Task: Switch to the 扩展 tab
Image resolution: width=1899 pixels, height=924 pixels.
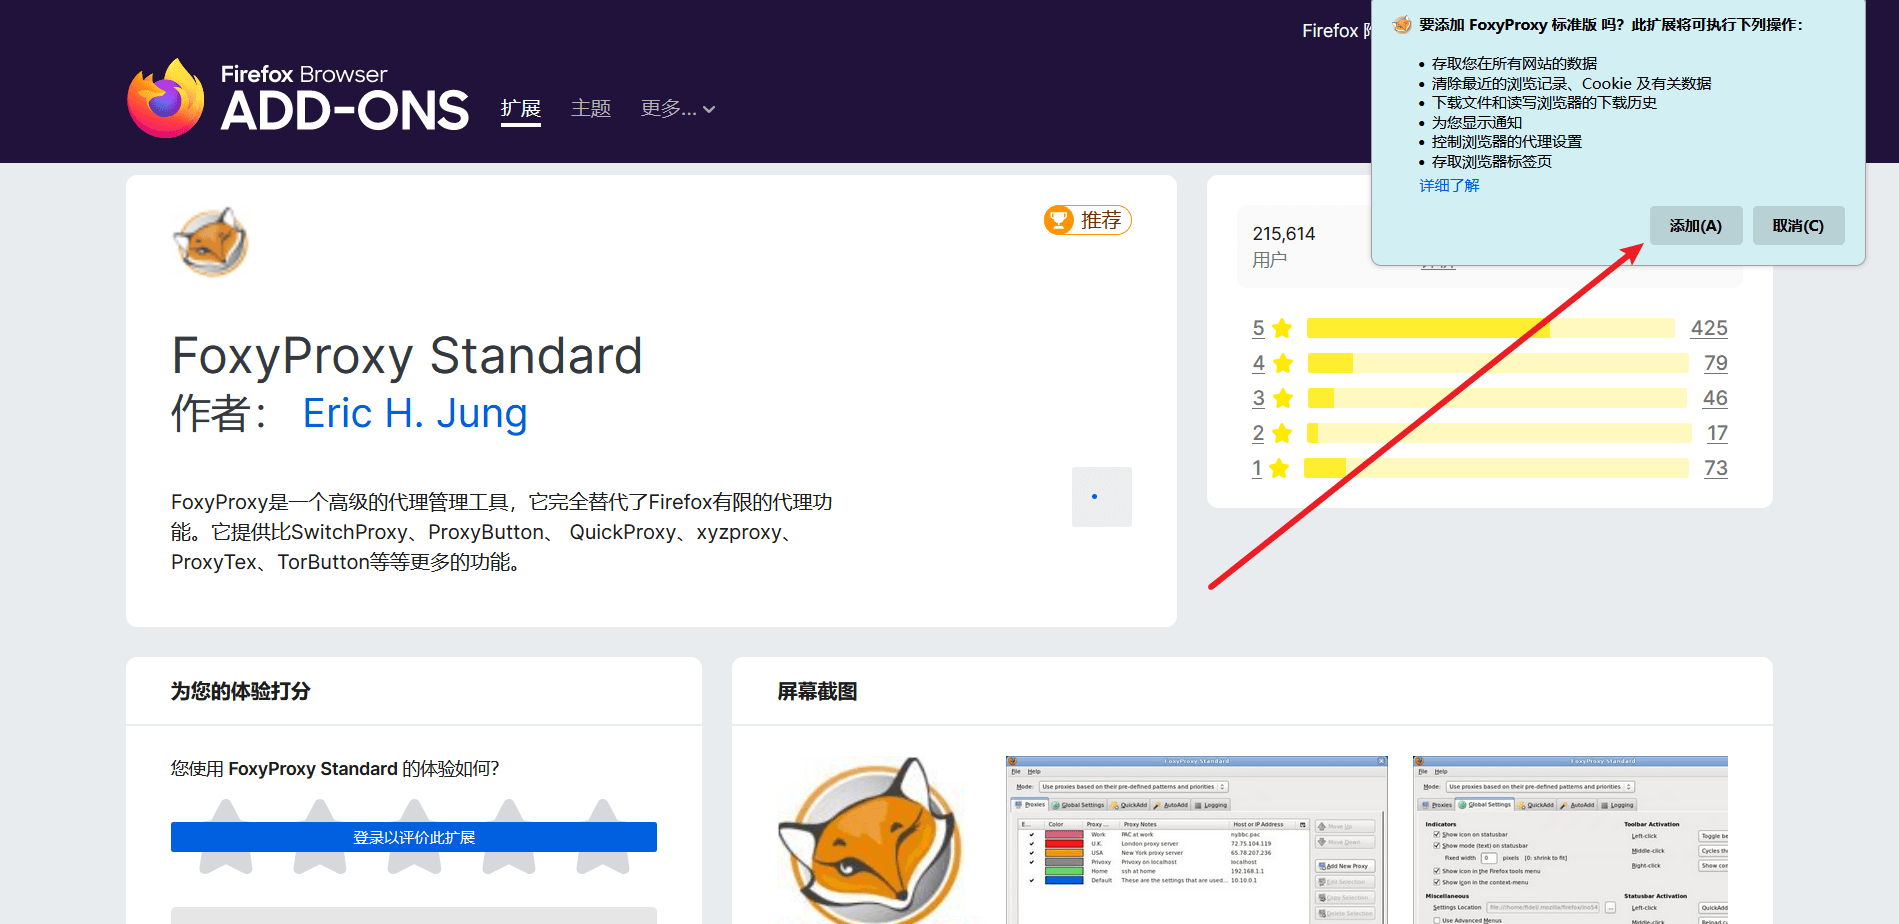Action: (x=521, y=108)
